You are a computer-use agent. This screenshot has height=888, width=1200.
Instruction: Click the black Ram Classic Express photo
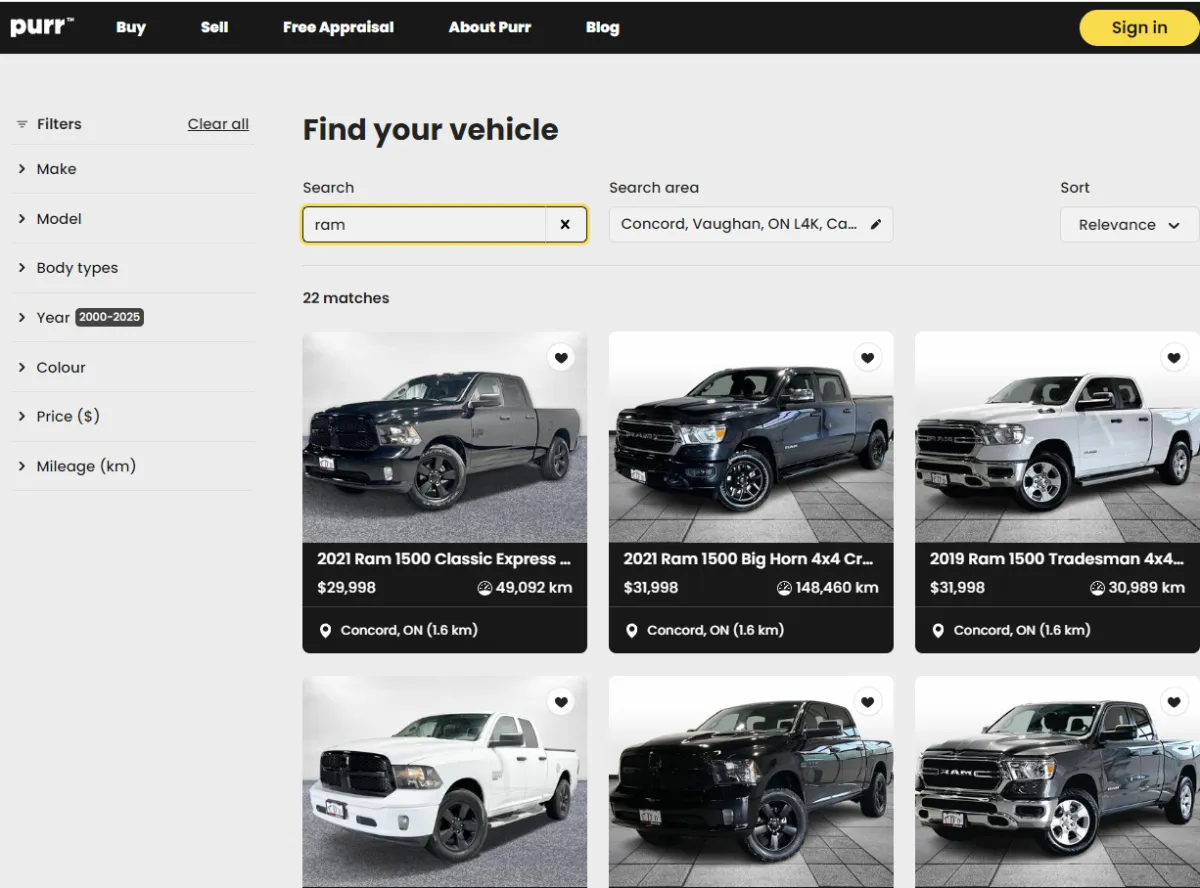pyautogui.click(x=444, y=437)
